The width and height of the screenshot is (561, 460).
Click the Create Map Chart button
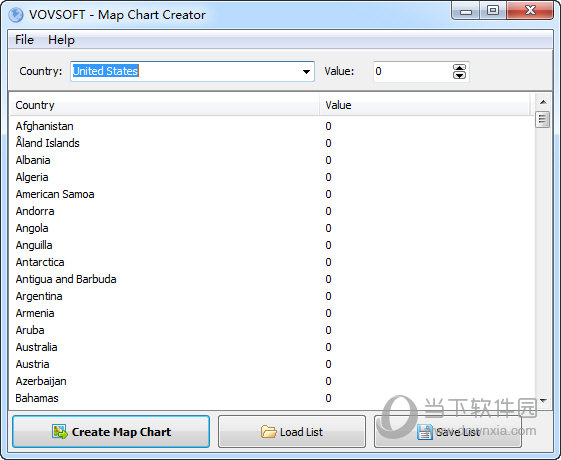point(111,432)
